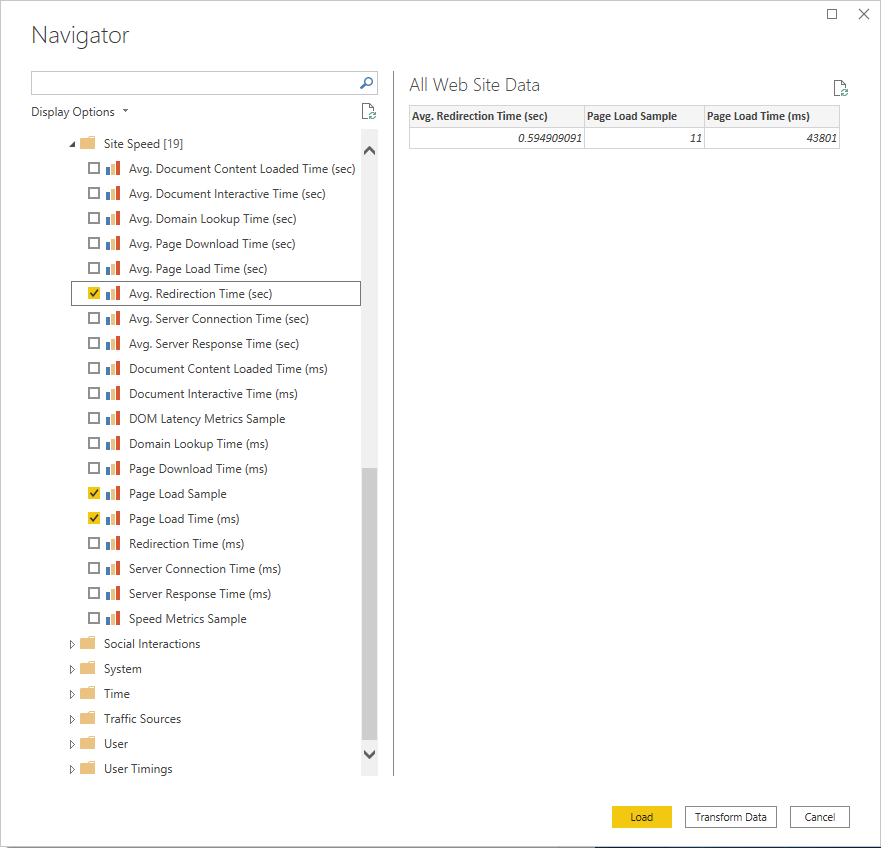Enable the Speed Metrics Sample checkbox

(94, 619)
